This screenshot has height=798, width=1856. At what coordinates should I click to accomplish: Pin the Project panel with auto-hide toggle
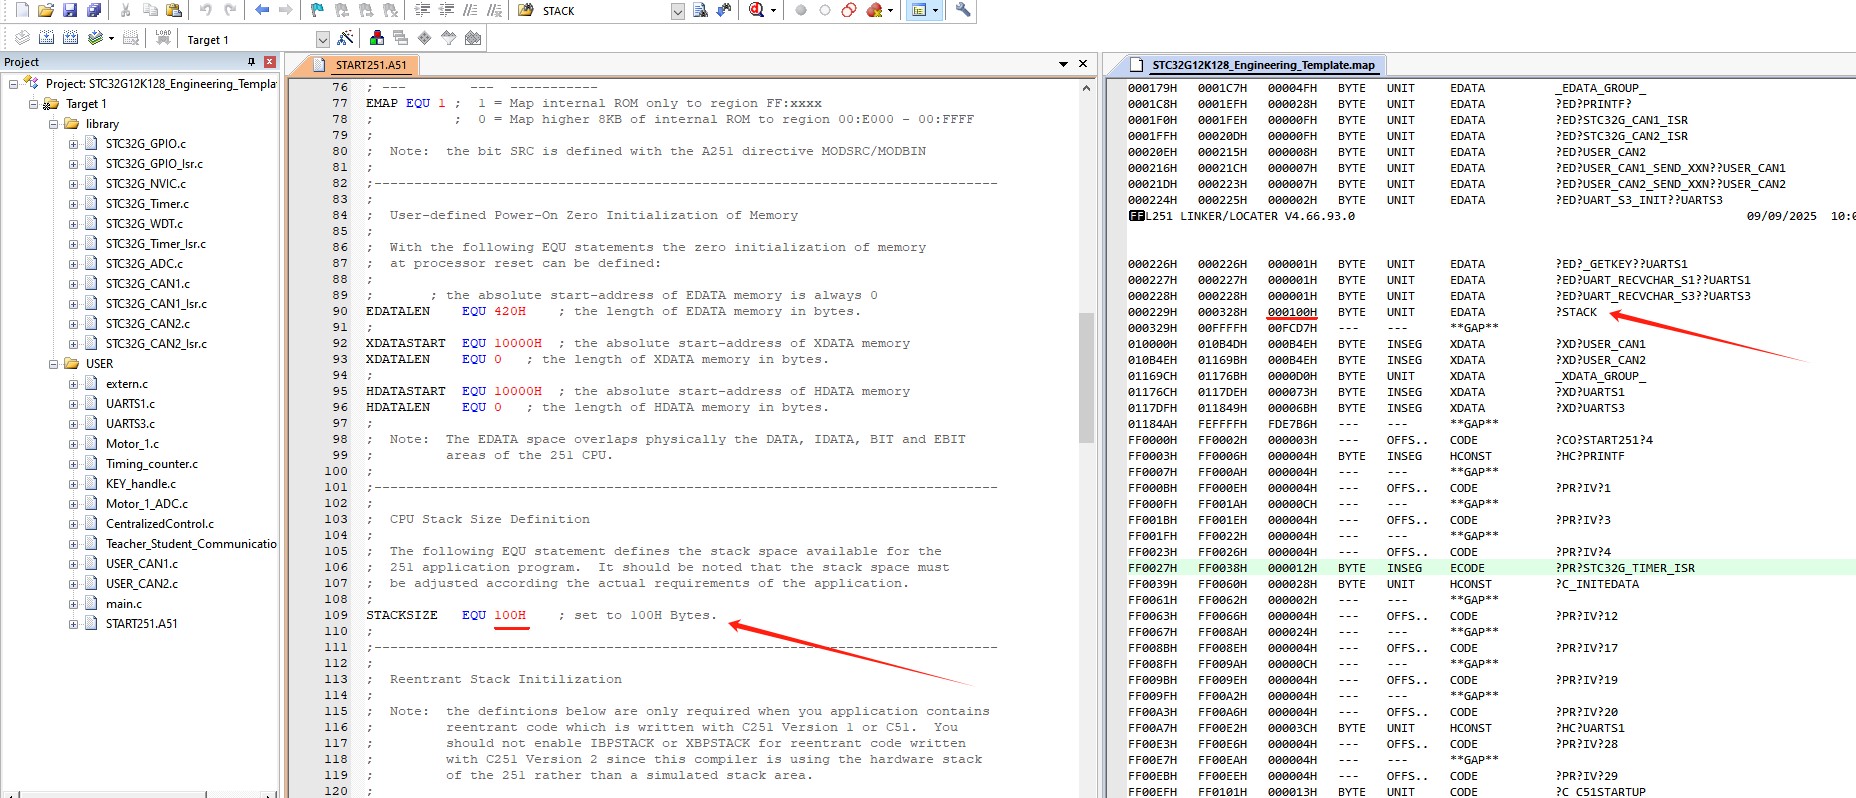point(251,62)
